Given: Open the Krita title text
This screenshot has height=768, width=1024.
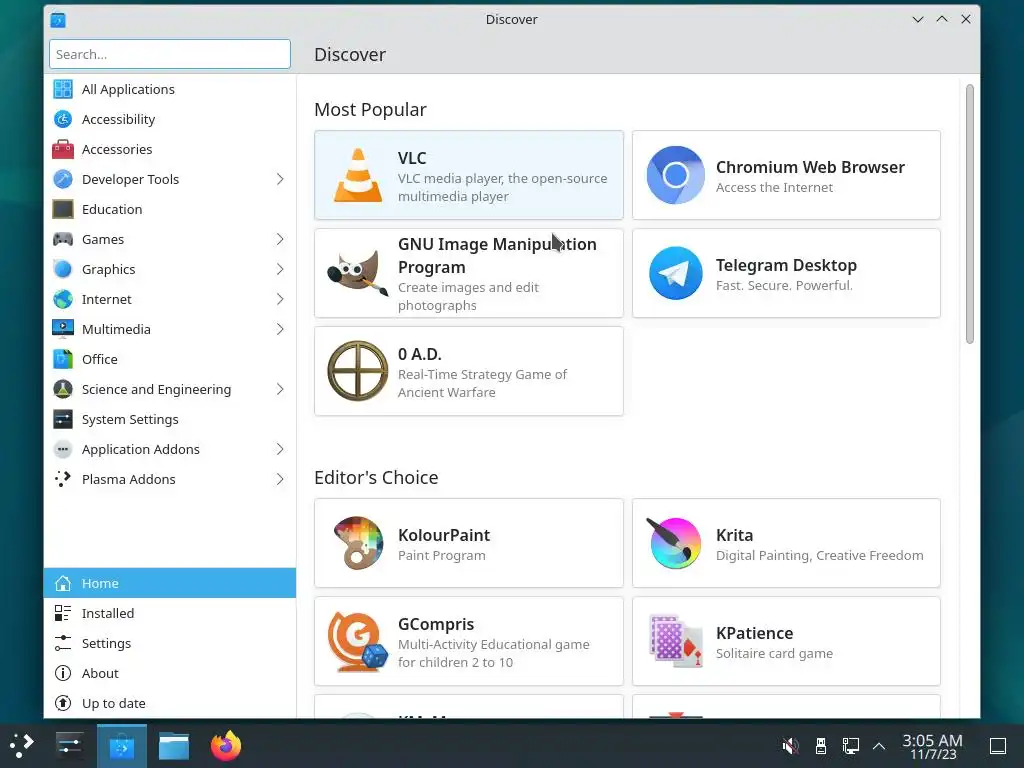Looking at the screenshot, I should pos(735,535).
